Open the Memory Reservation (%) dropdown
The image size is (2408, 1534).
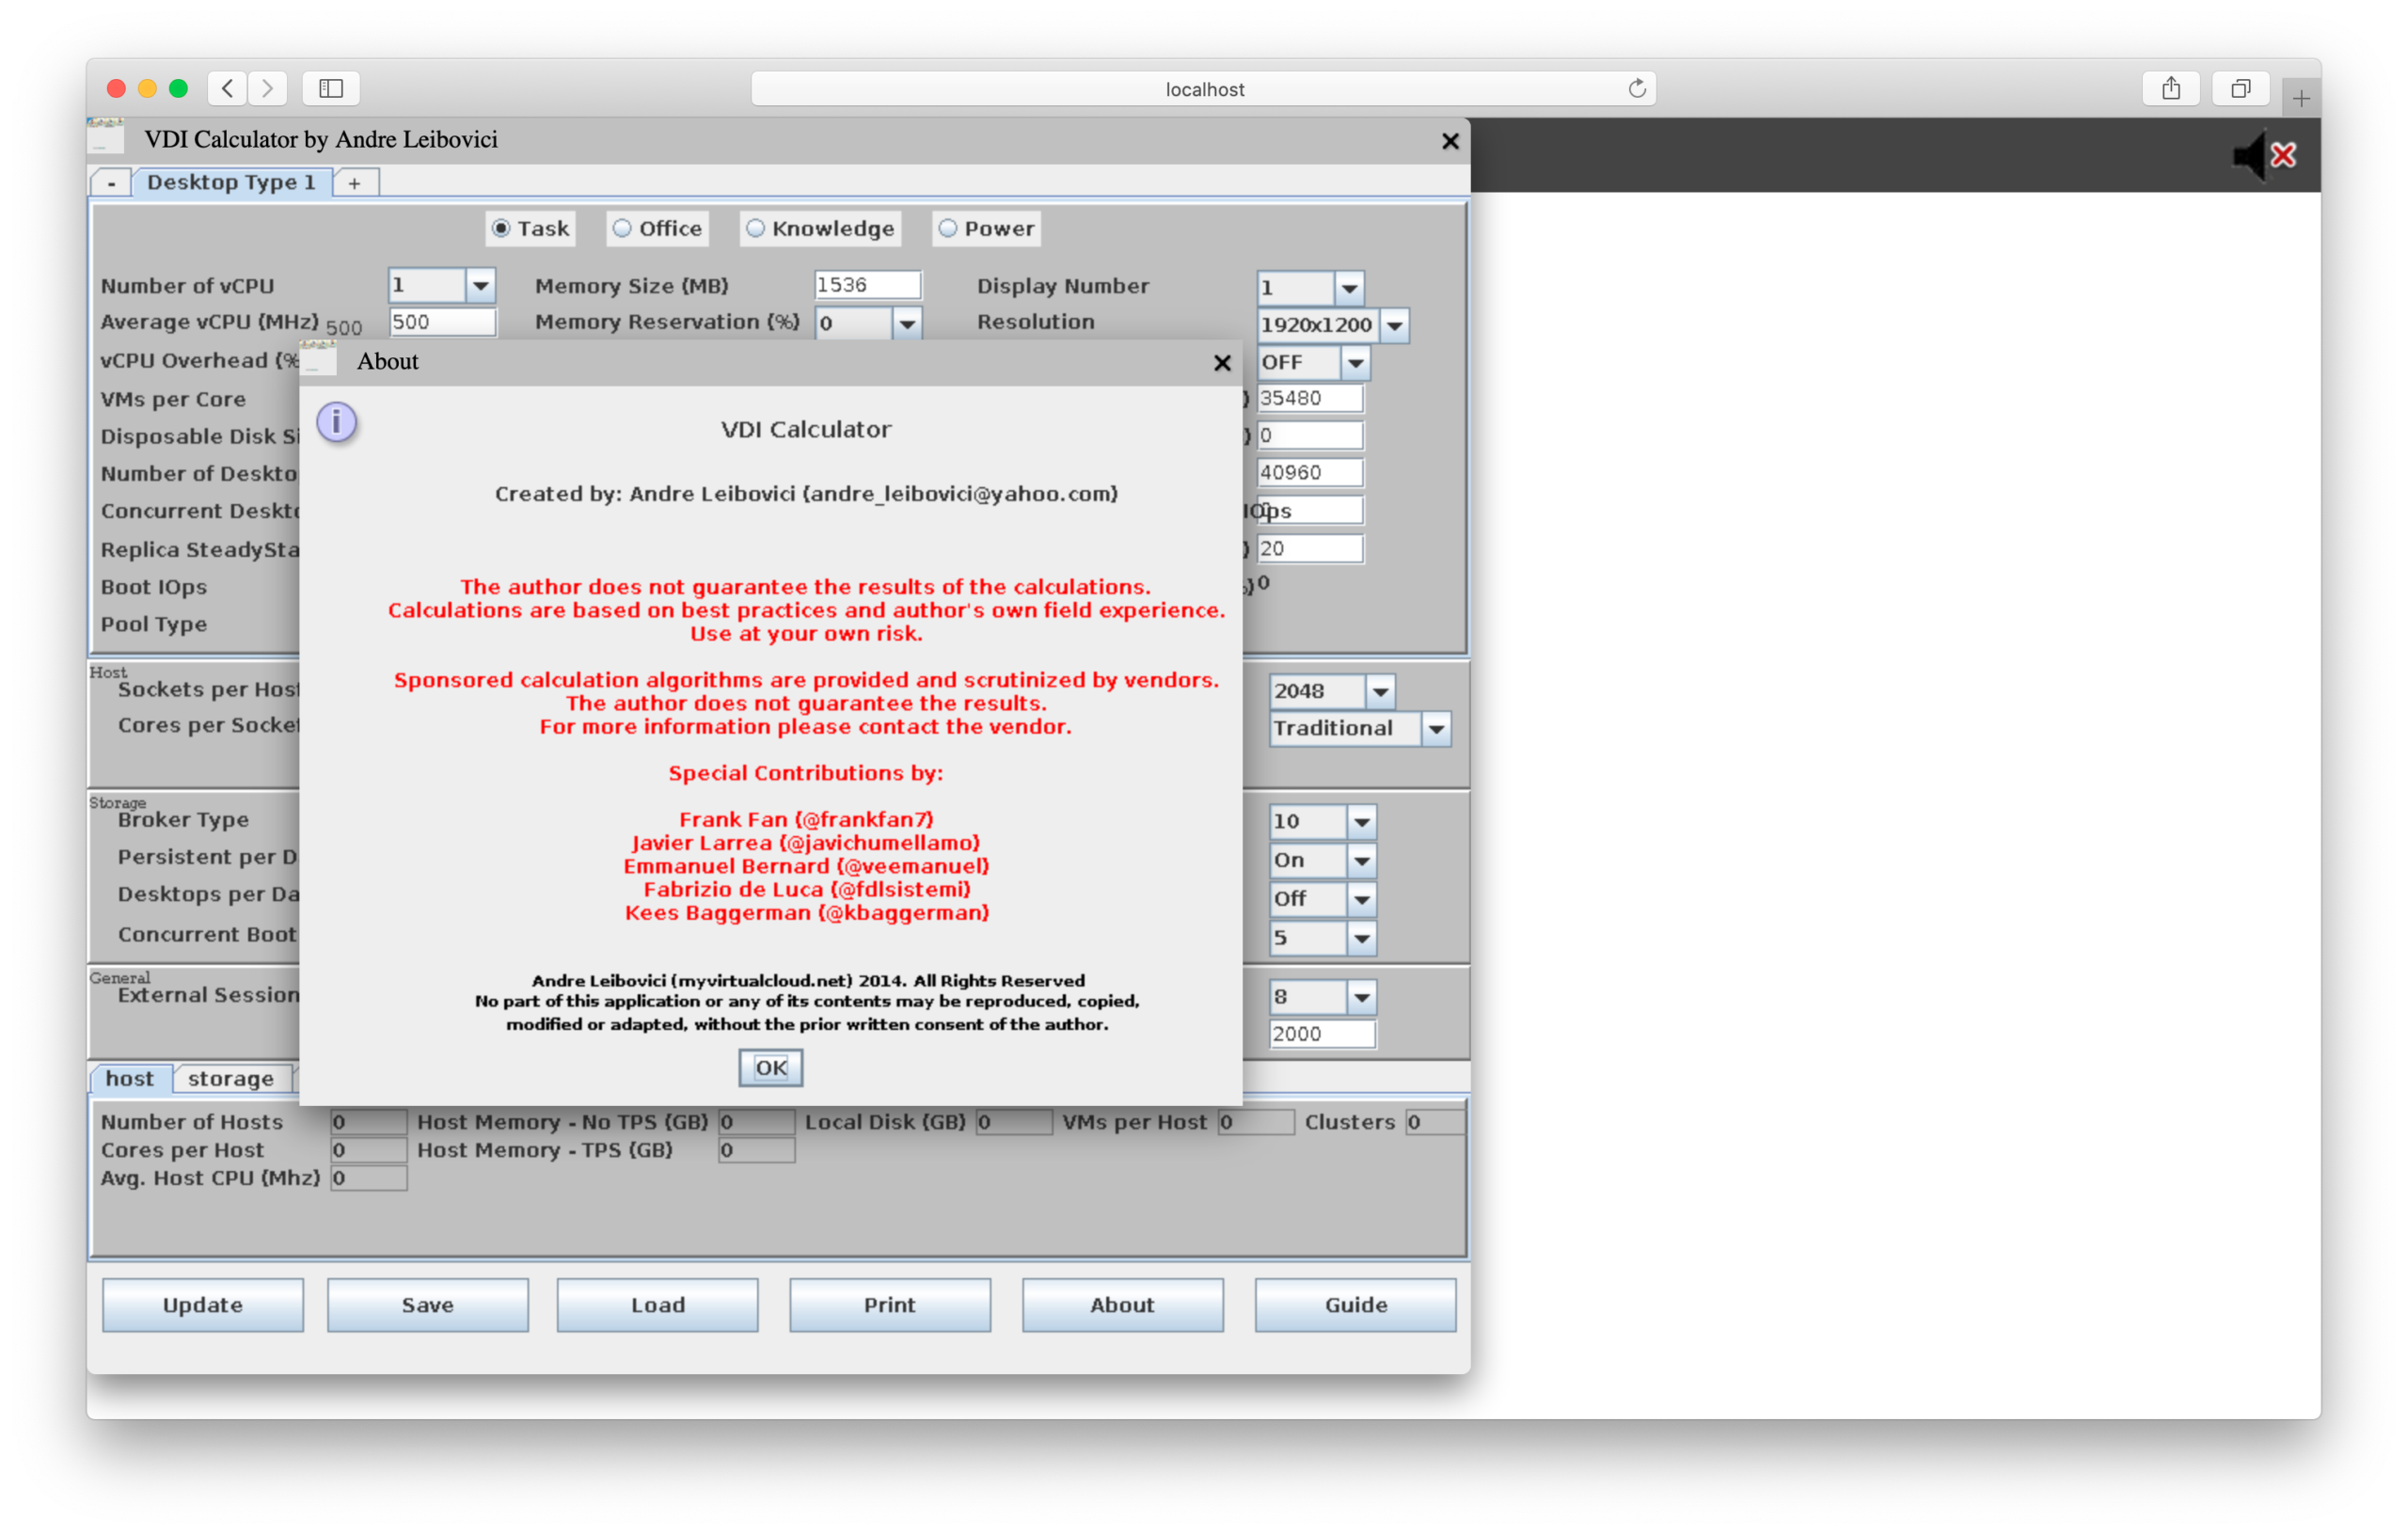907,324
